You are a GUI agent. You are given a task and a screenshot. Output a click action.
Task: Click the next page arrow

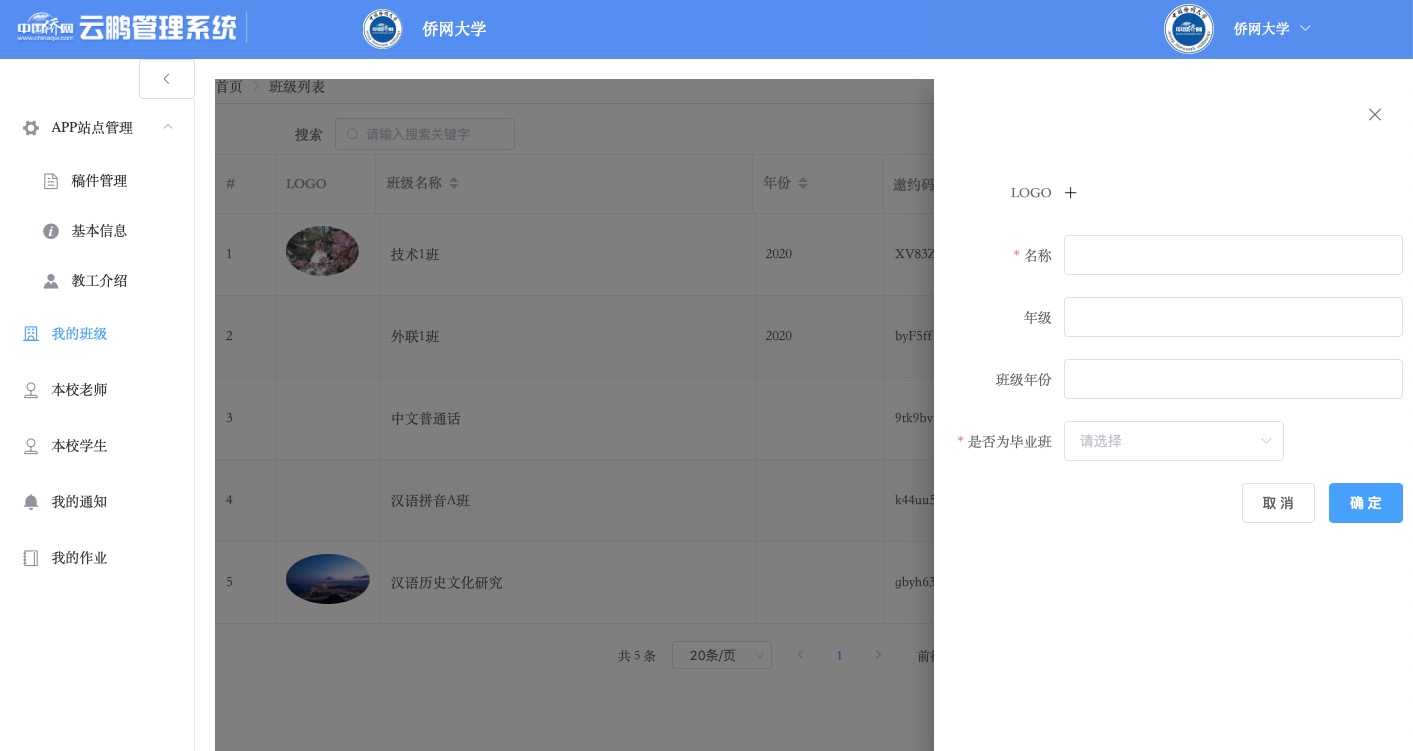coord(878,655)
